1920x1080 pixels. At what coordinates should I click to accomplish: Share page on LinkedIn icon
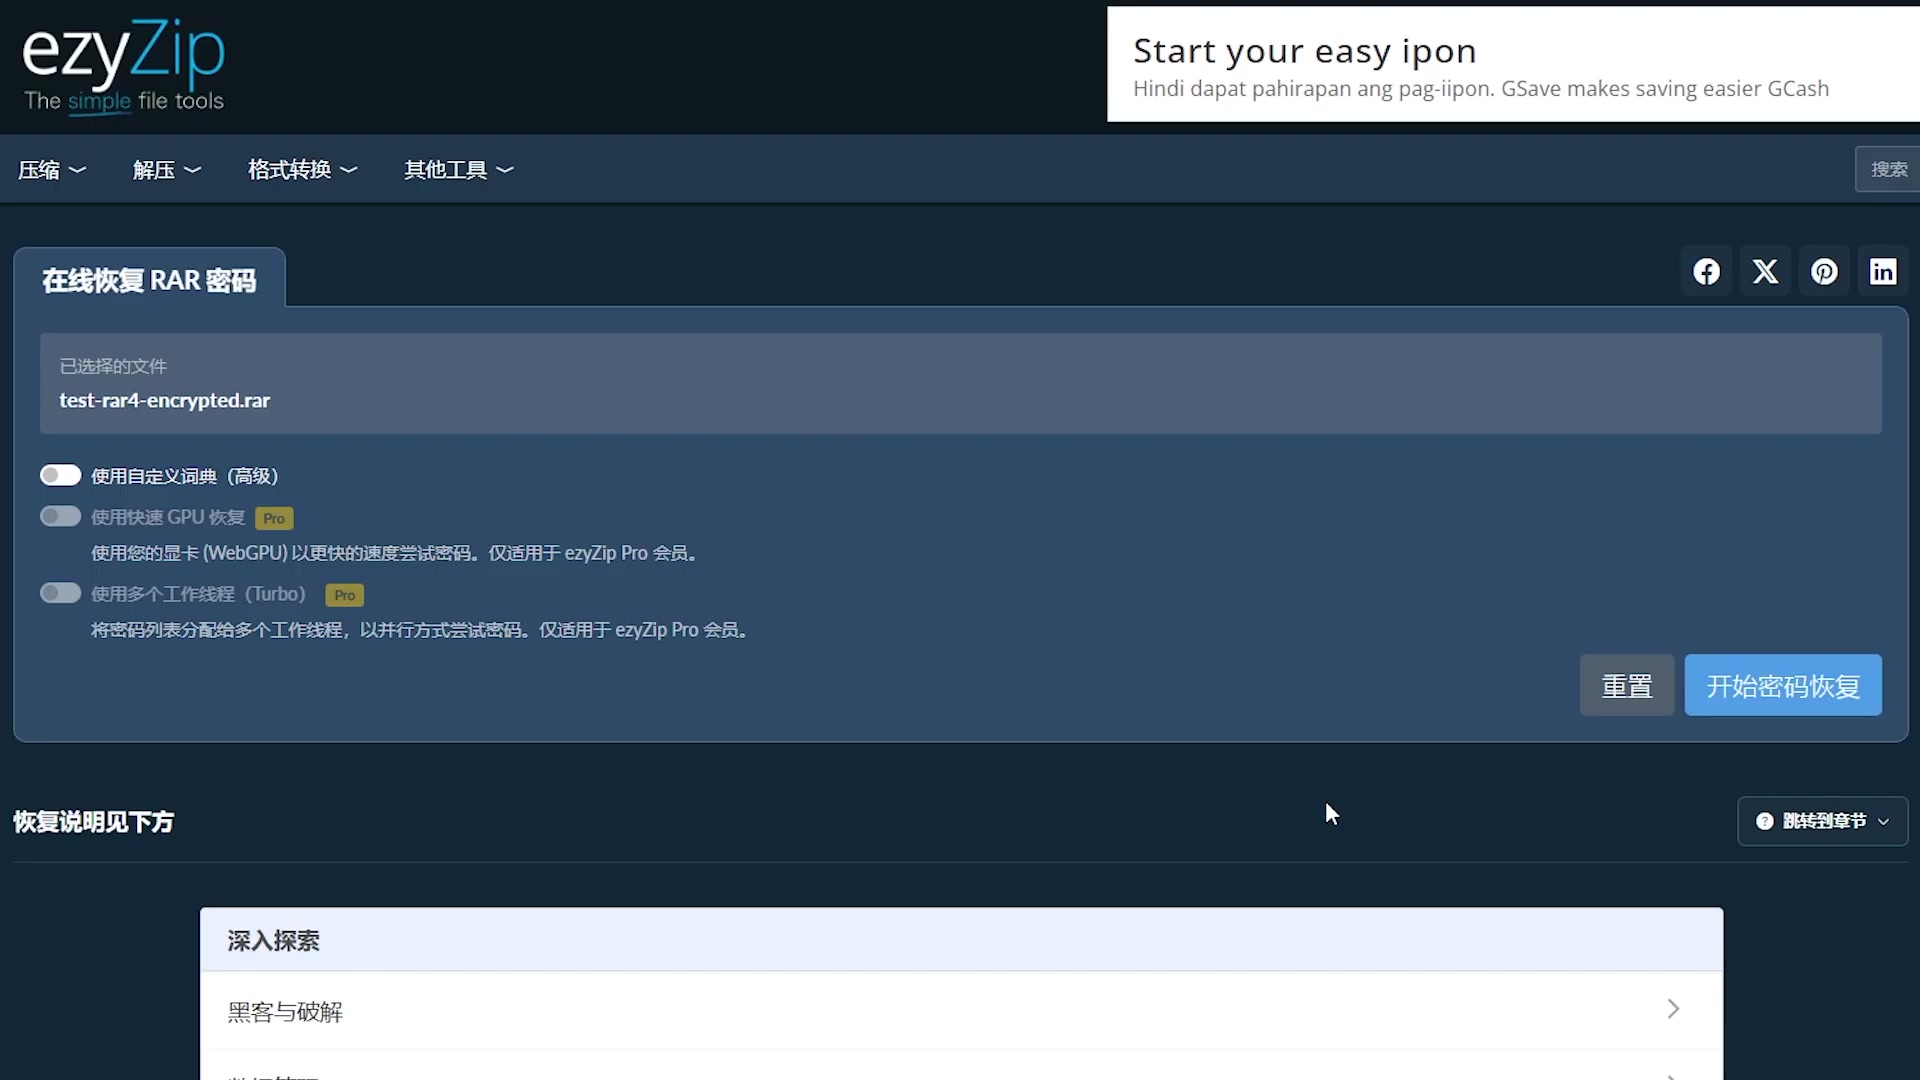pos(1883,272)
